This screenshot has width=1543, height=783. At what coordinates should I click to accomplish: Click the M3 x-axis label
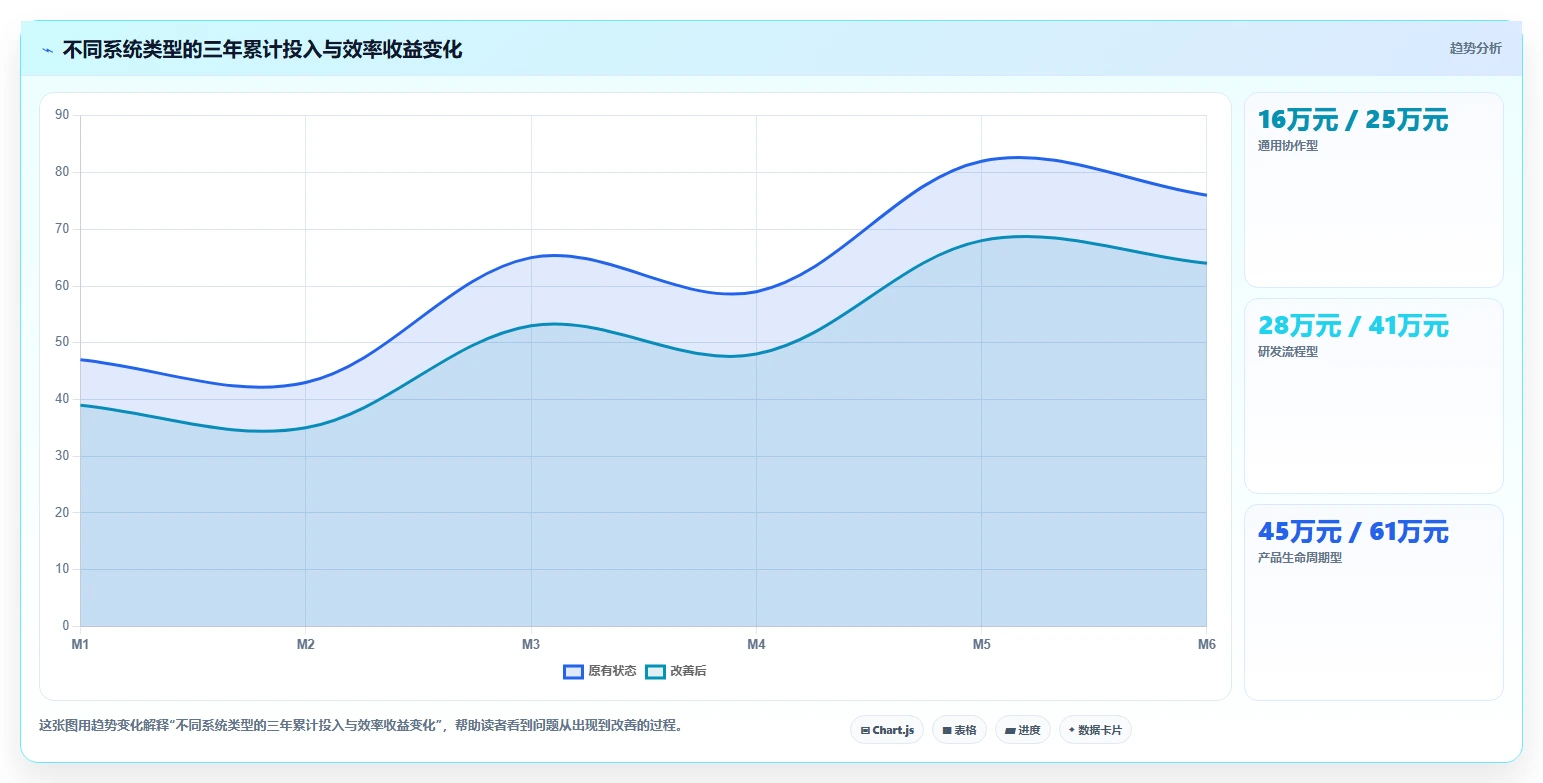pyautogui.click(x=531, y=645)
